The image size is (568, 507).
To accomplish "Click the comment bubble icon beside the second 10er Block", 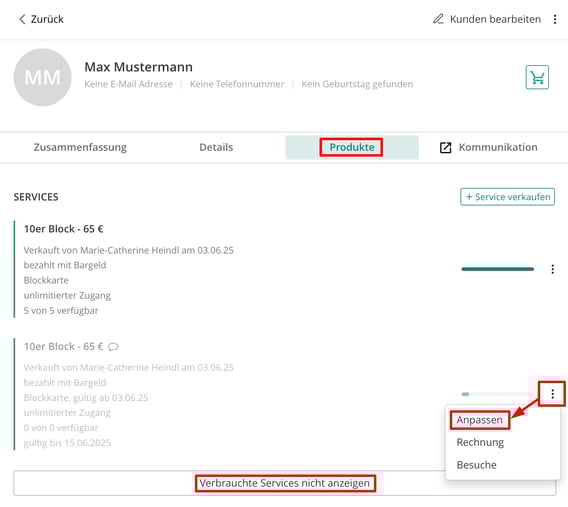I will click(113, 347).
